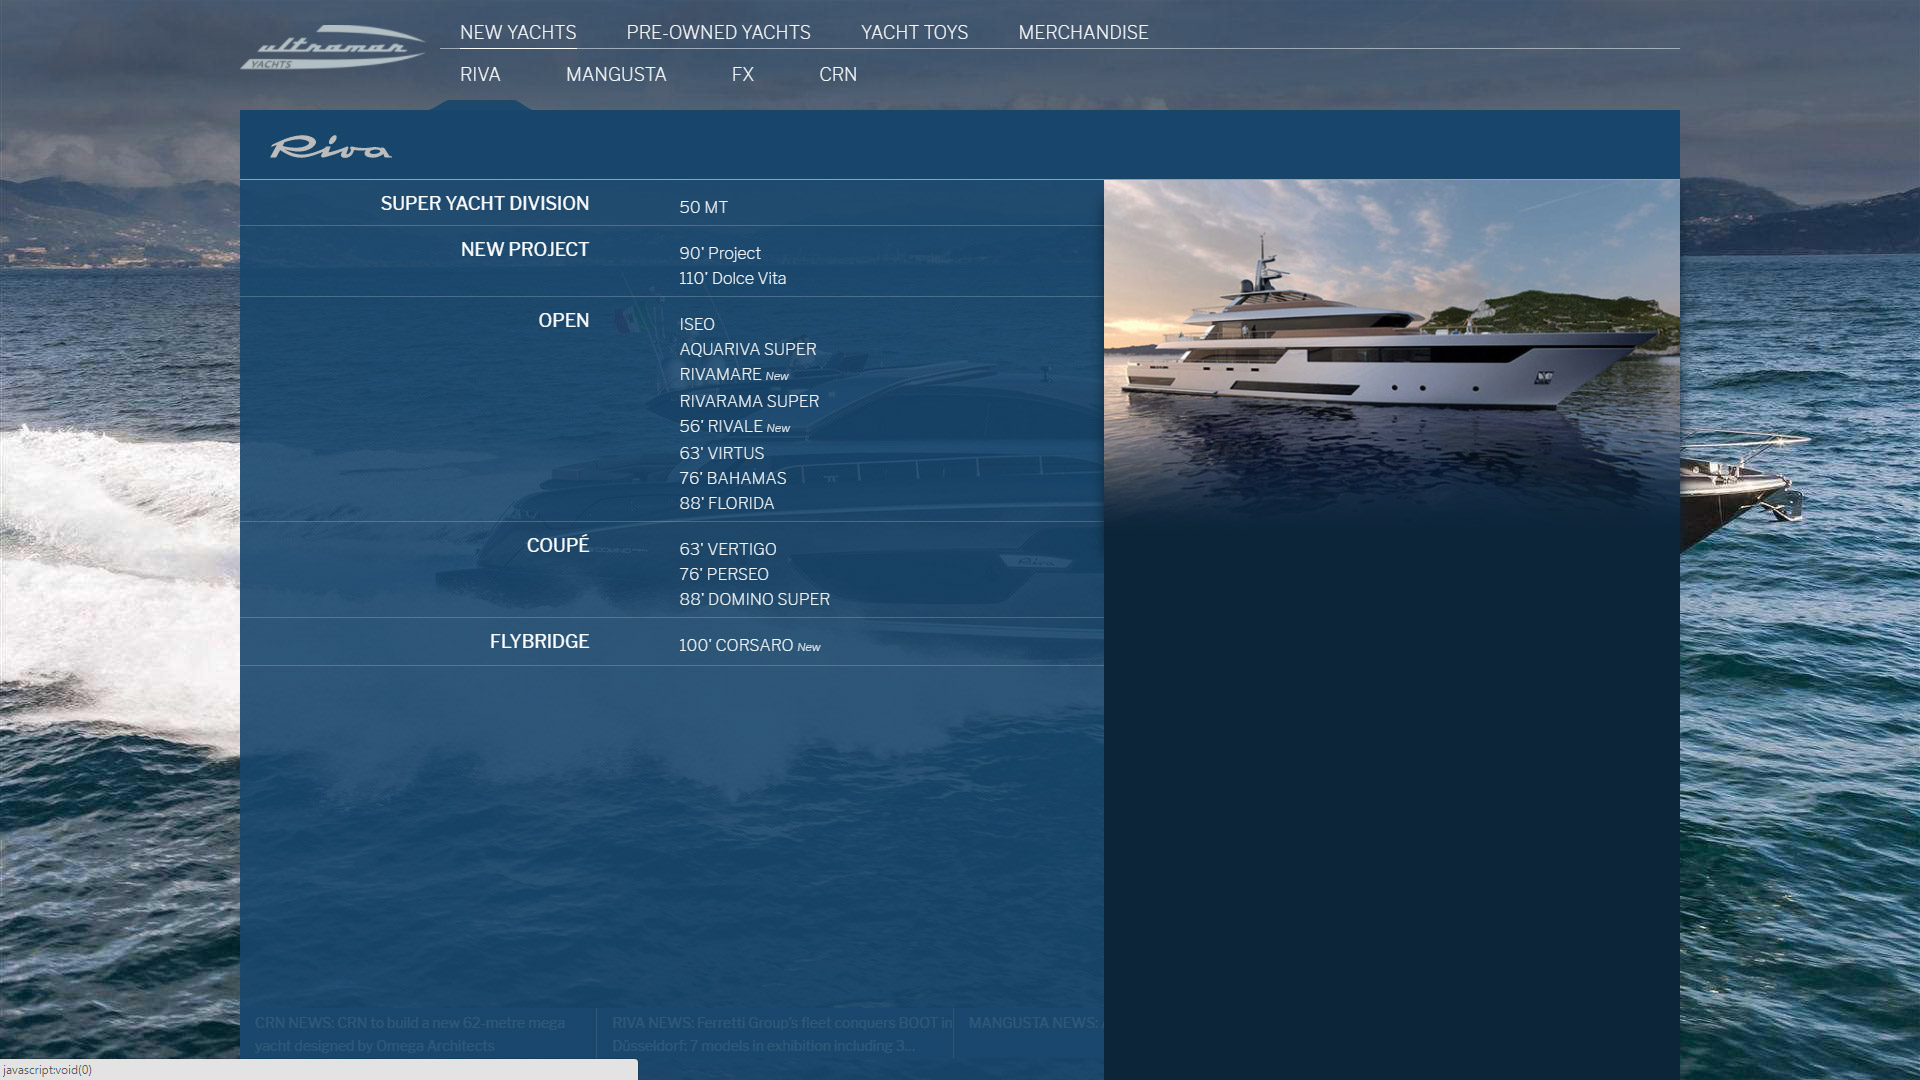The width and height of the screenshot is (1920, 1080).
Task: Click the Open category heading
Action: pos(563,320)
